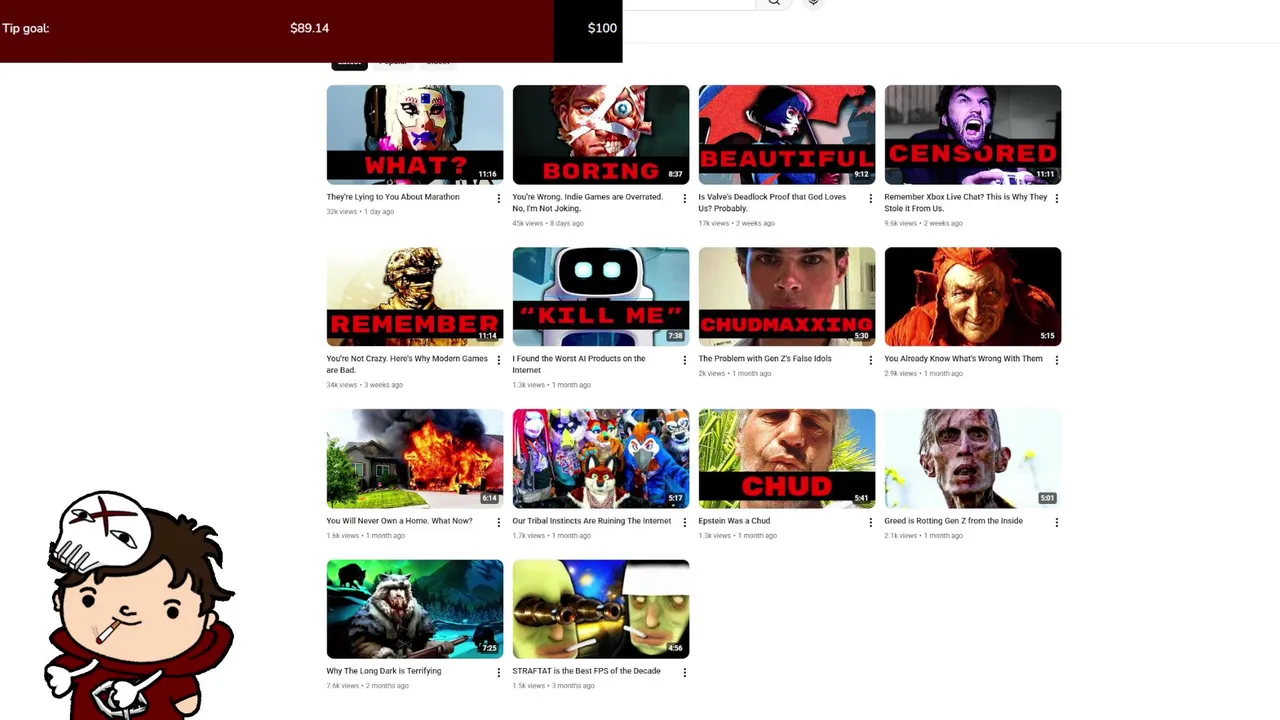Screen dimensions: 1280x720
Task: Click title I Found the Worst AI Products
Action: click(x=579, y=365)
